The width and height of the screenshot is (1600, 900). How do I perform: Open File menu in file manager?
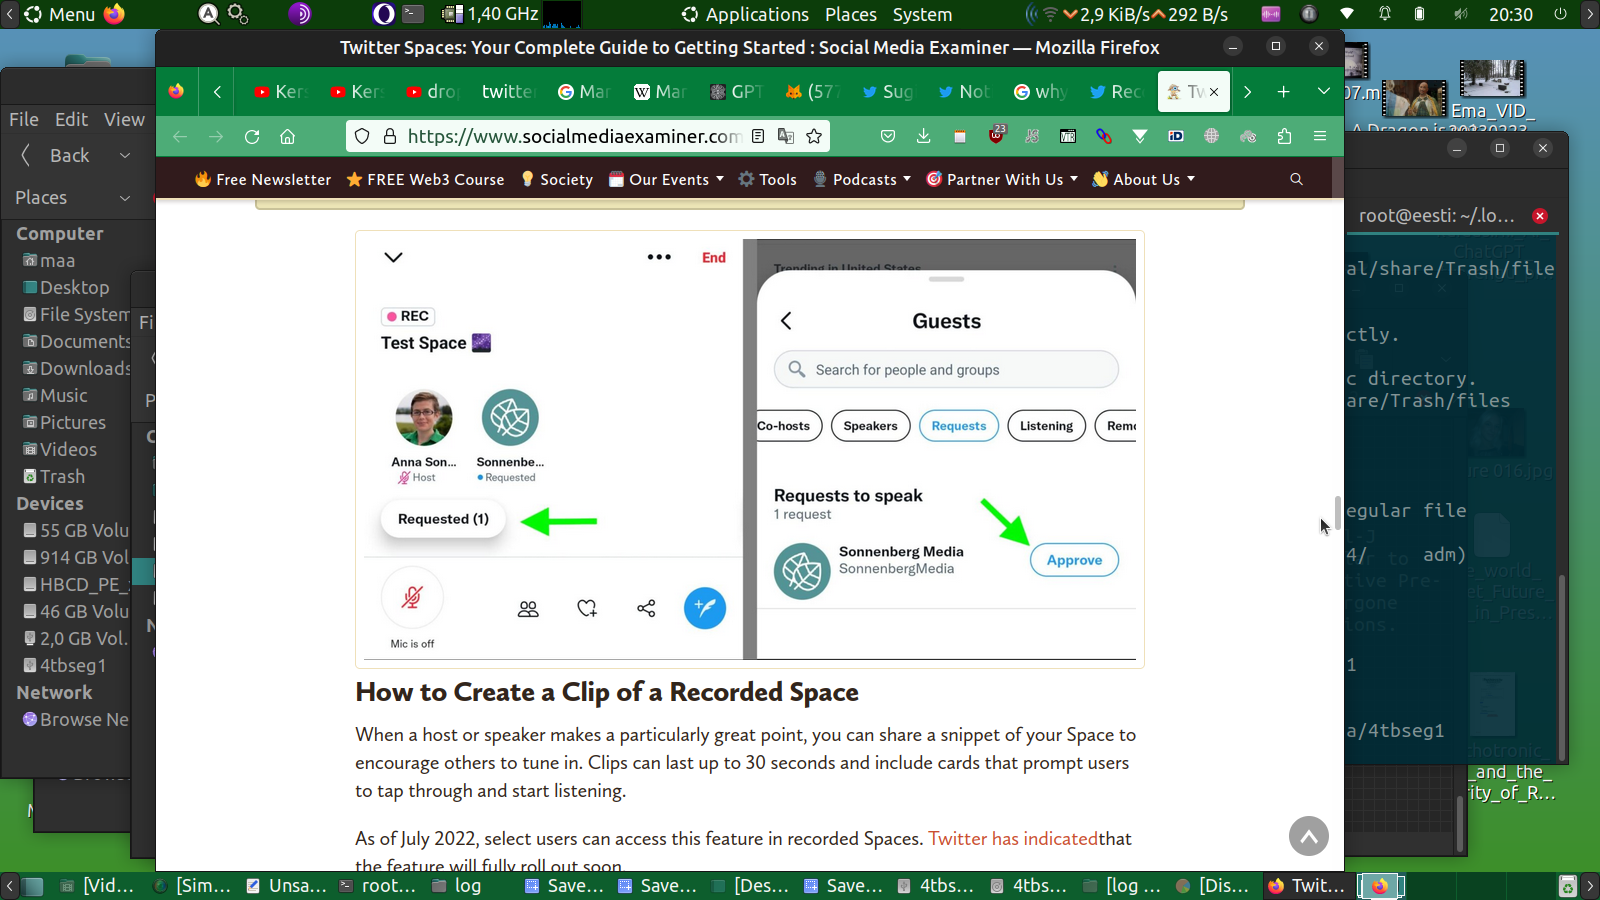[24, 119]
